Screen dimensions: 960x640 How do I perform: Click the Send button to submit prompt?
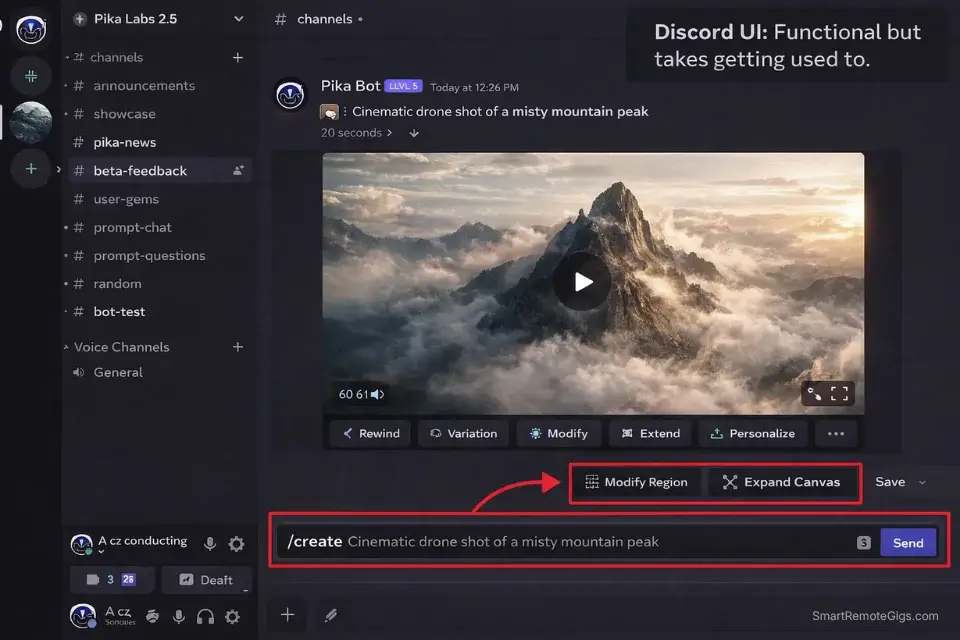907,542
